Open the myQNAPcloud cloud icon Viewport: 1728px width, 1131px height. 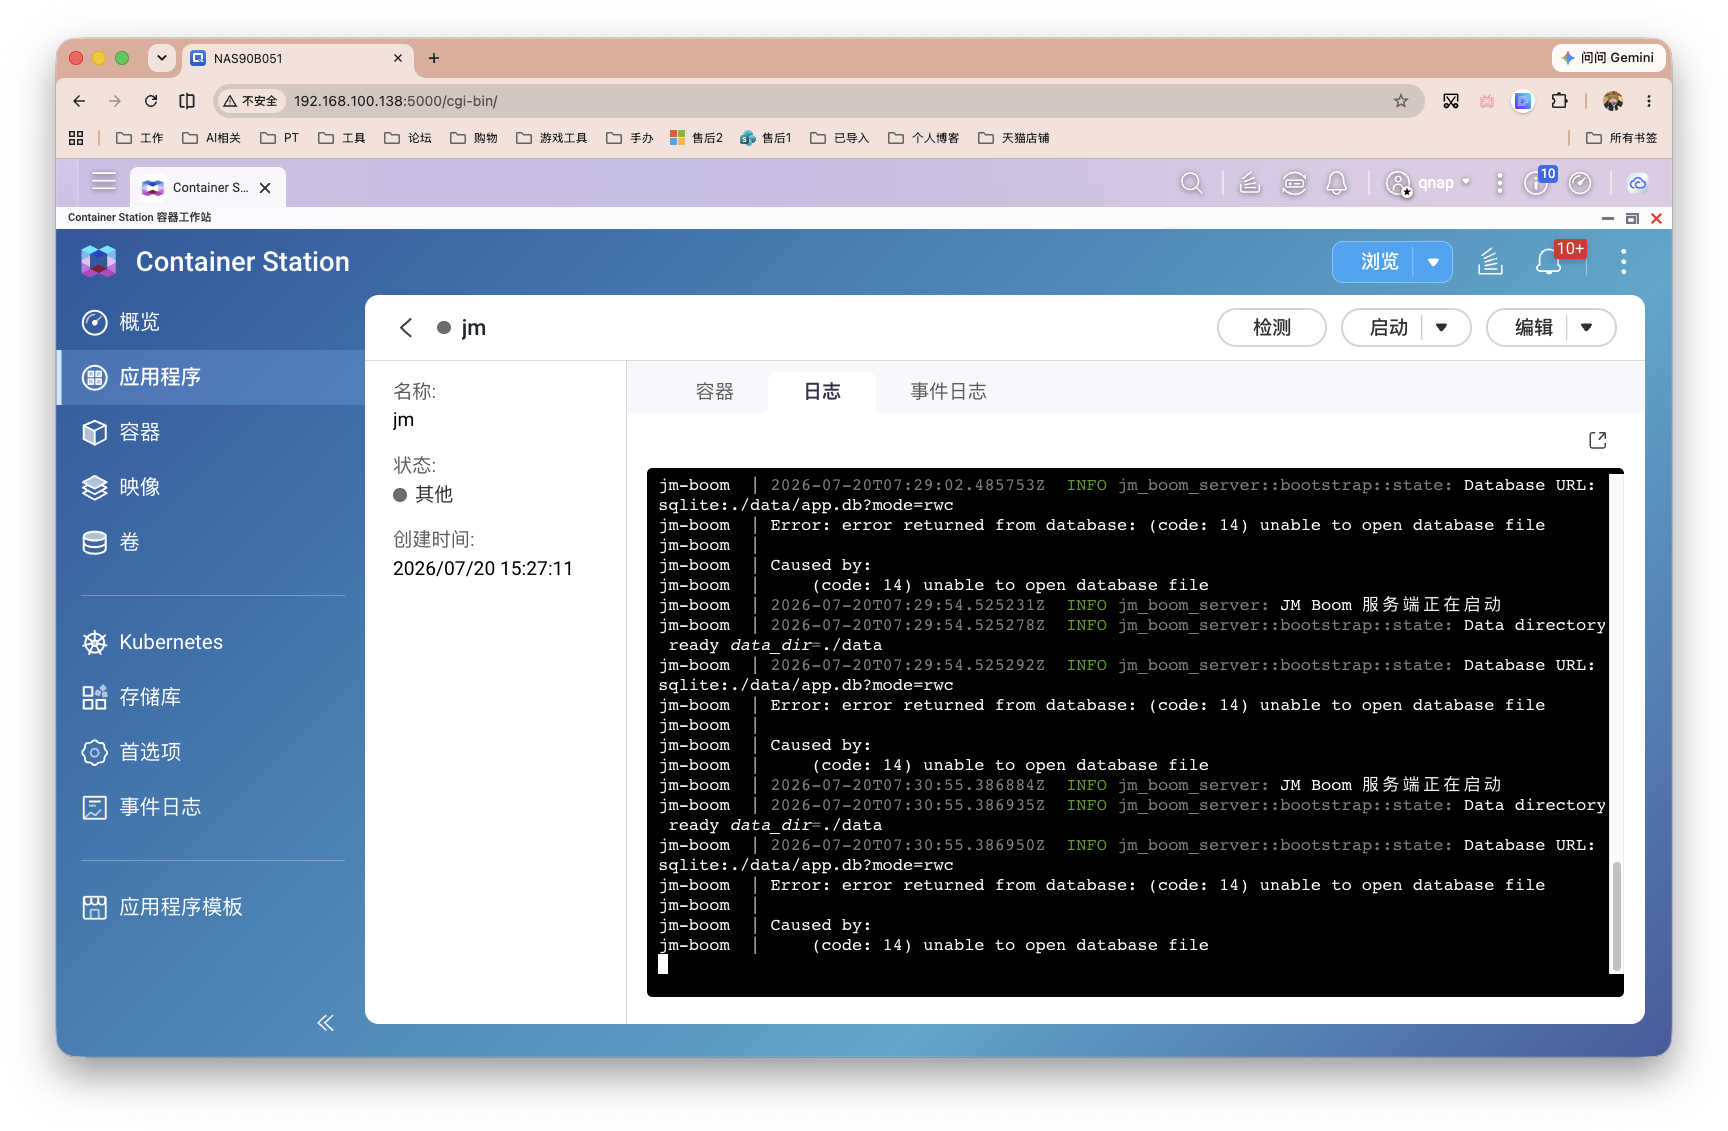coord(1637,183)
